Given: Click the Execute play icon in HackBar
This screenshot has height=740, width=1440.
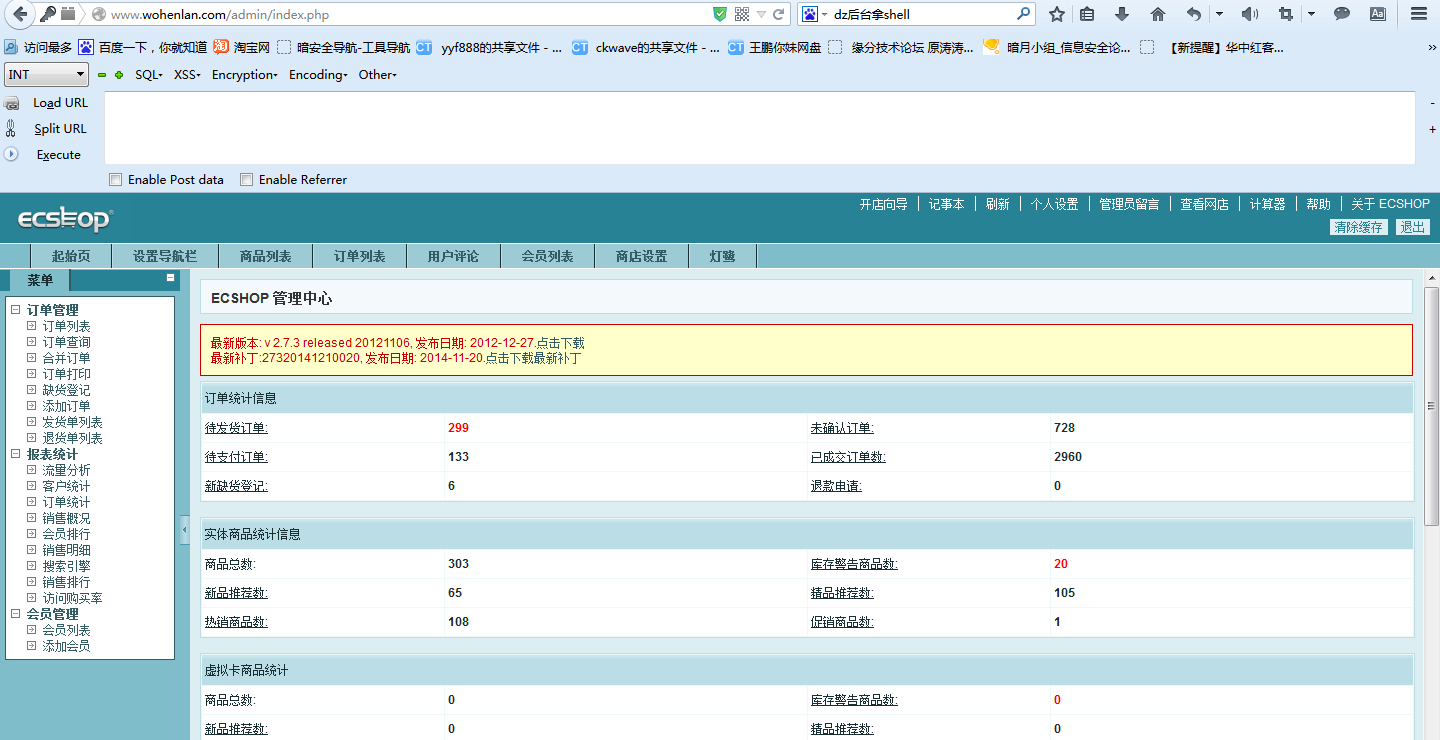Looking at the screenshot, I should tap(12, 154).
